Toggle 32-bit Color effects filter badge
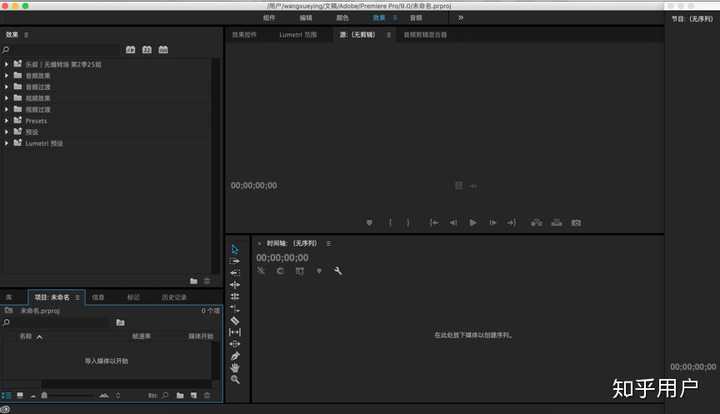 [147, 50]
